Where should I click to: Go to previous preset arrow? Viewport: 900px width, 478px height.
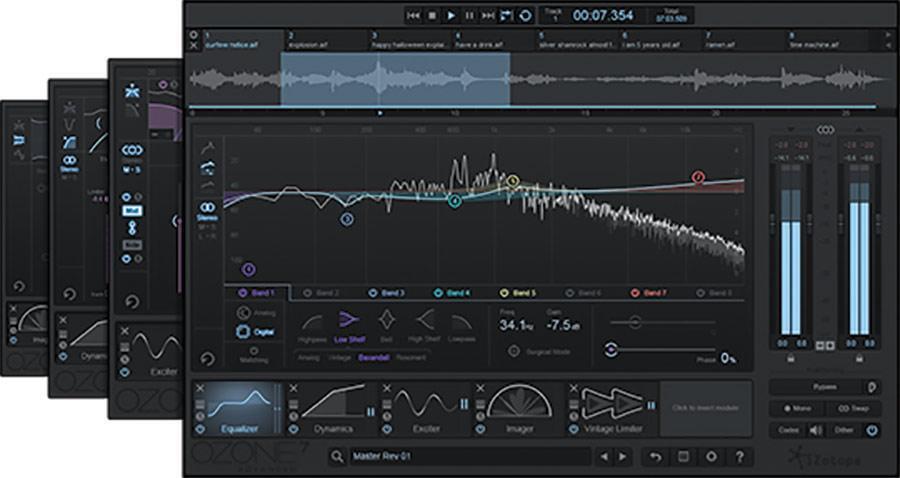[x=603, y=457]
